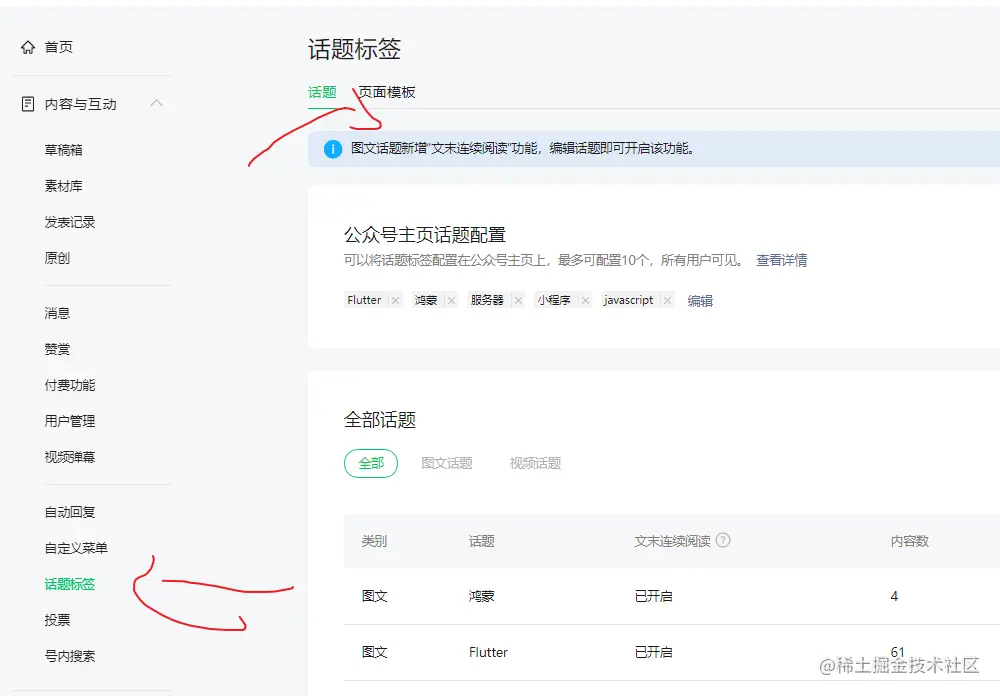This screenshot has height=696, width=1000.
Task: Click the blue info icon in the notice banner
Action: [333, 149]
